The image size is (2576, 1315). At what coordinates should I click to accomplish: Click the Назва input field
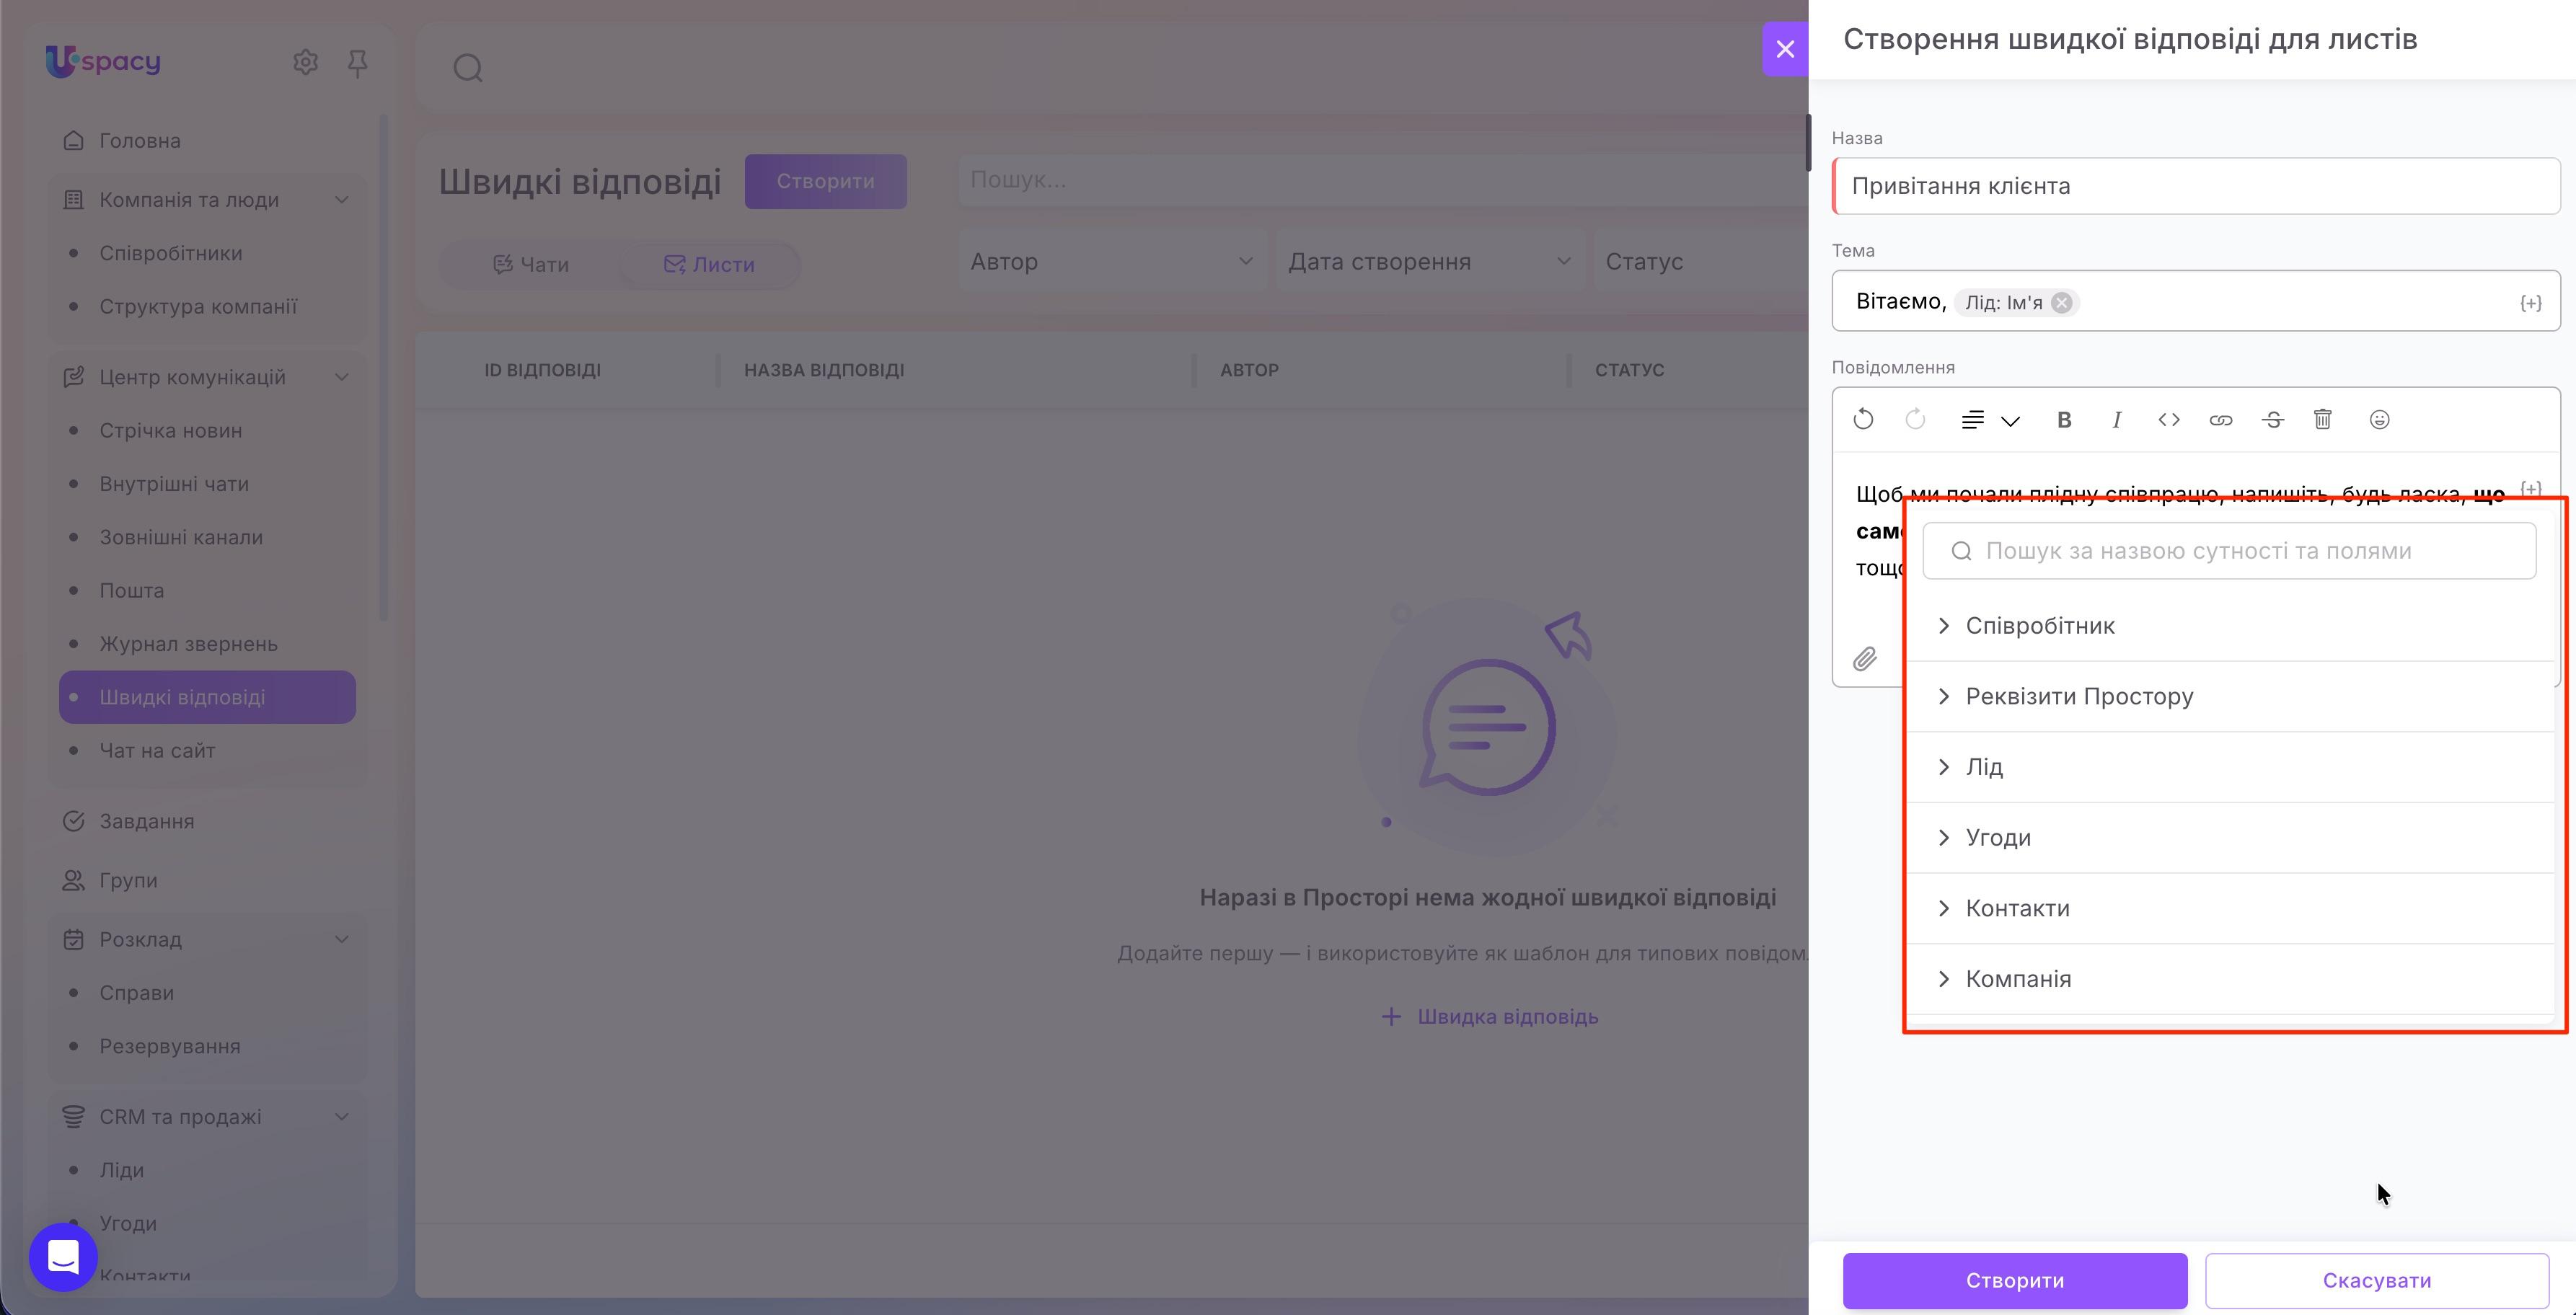click(x=2196, y=186)
